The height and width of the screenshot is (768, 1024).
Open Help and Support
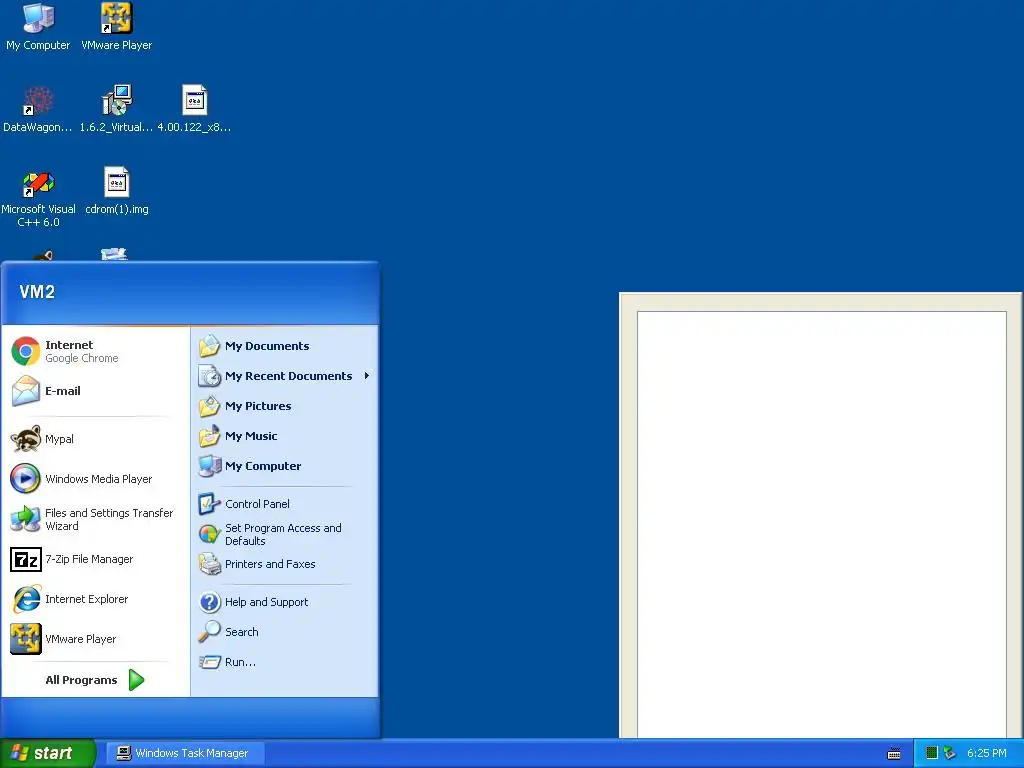click(x=284, y=602)
